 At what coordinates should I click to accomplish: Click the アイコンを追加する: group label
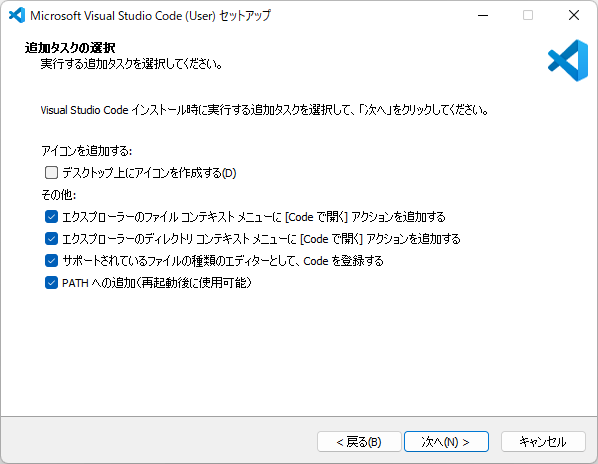click(87, 151)
